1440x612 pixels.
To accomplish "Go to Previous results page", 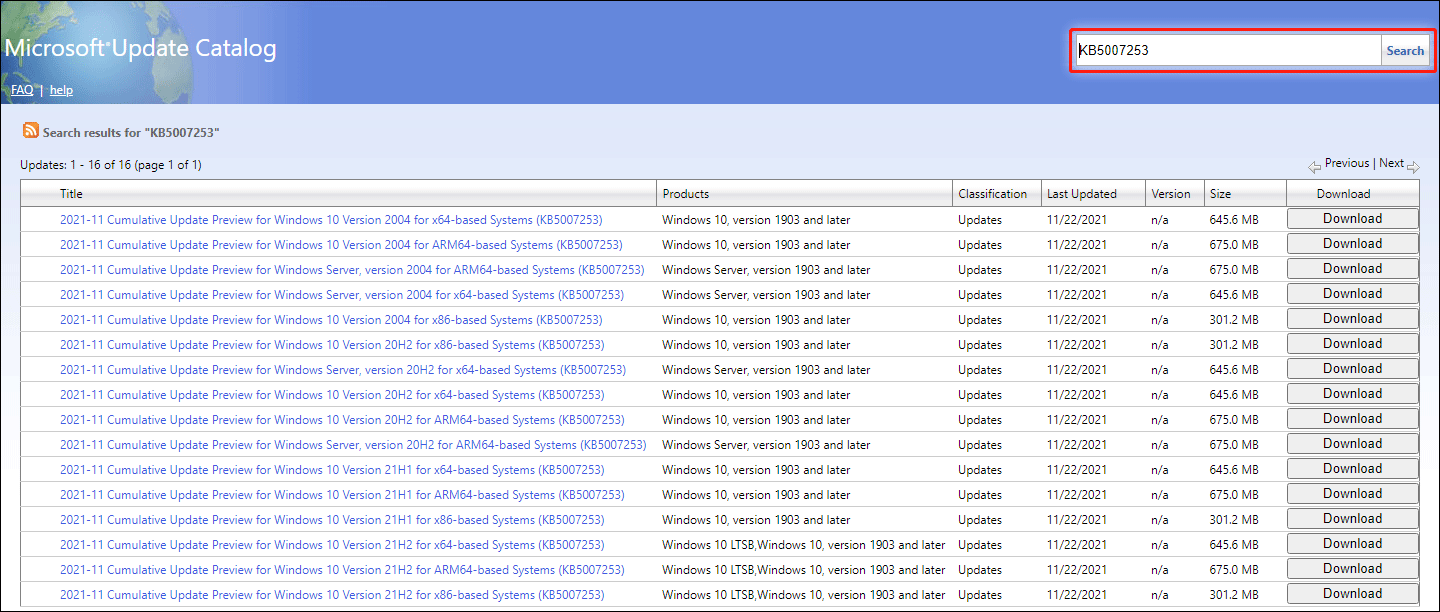I will [1347, 163].
